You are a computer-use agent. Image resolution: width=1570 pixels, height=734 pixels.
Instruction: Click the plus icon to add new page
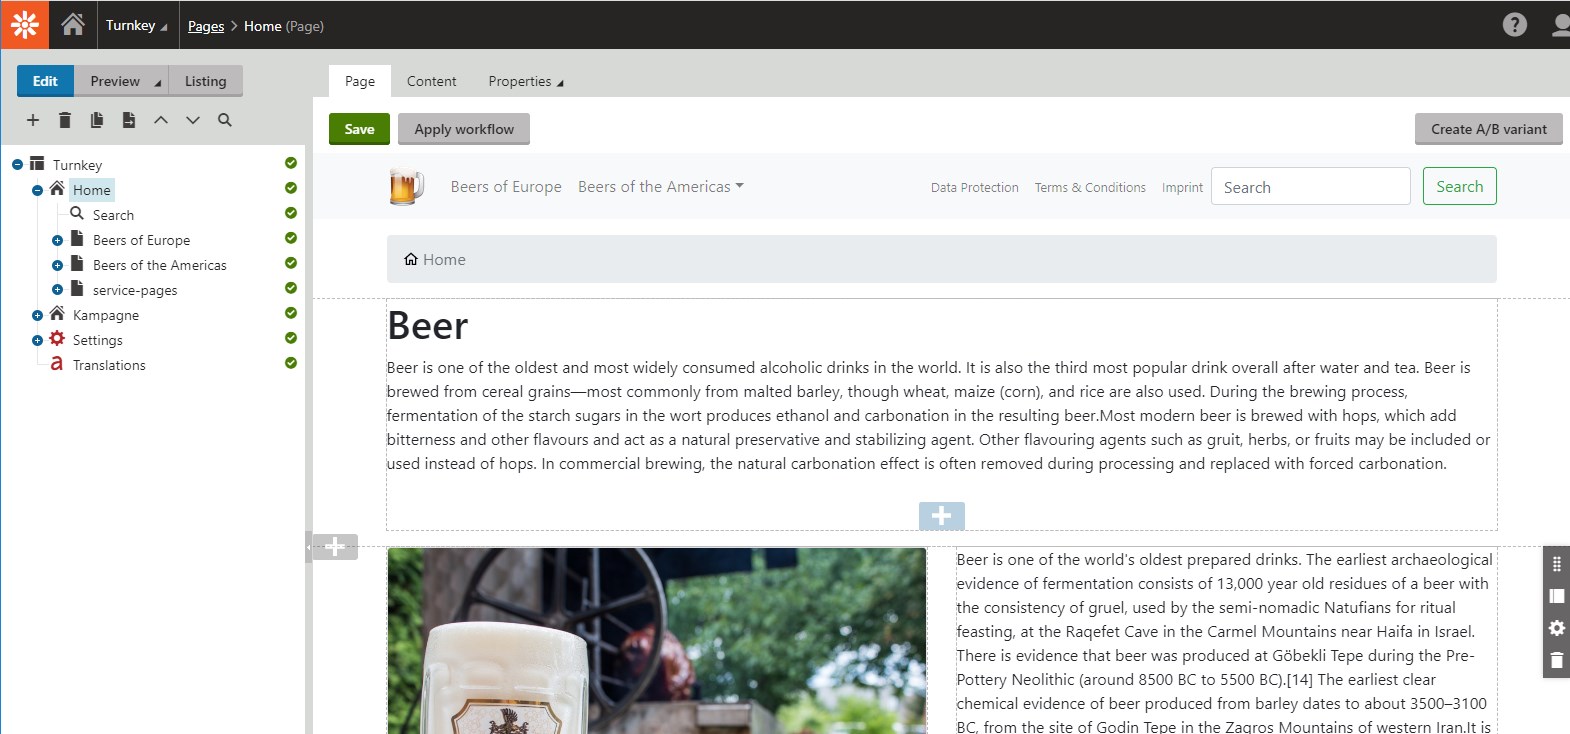coord(33,120)
